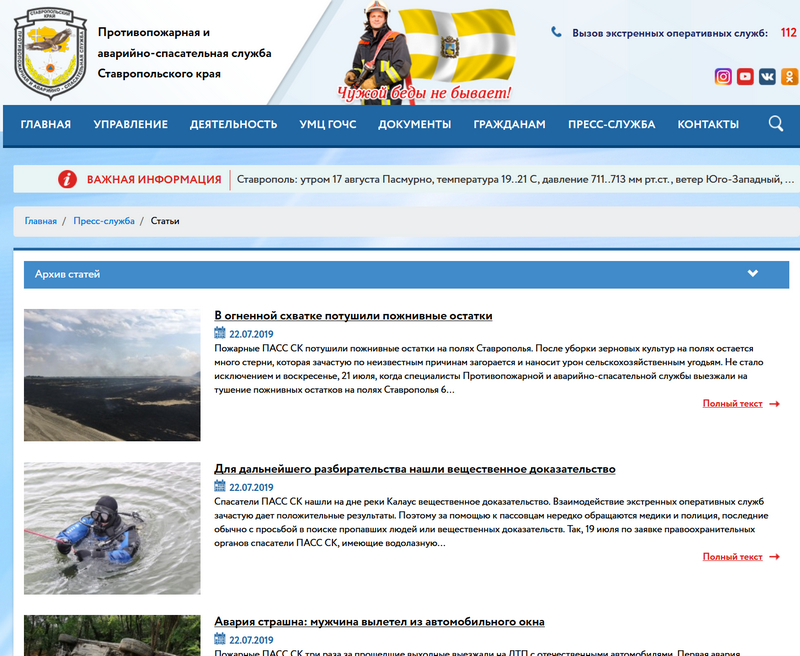Open article about пожнивные остатки headline
The height and width of the screenshot is (656, 800).
[x=353, y=316]
